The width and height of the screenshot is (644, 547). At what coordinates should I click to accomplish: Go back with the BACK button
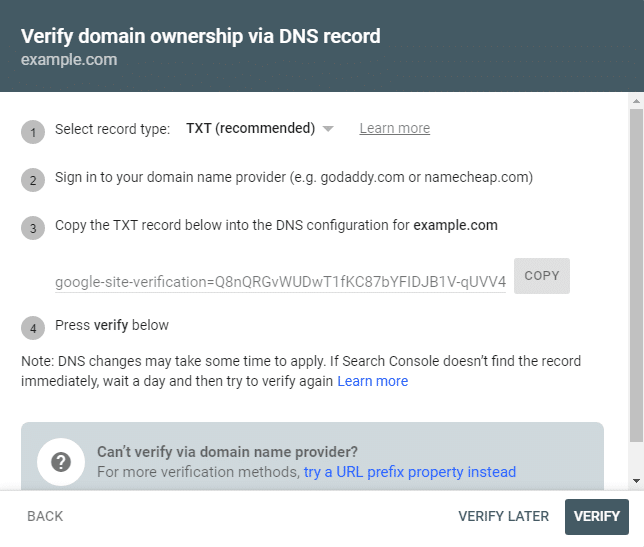point(45,517)
